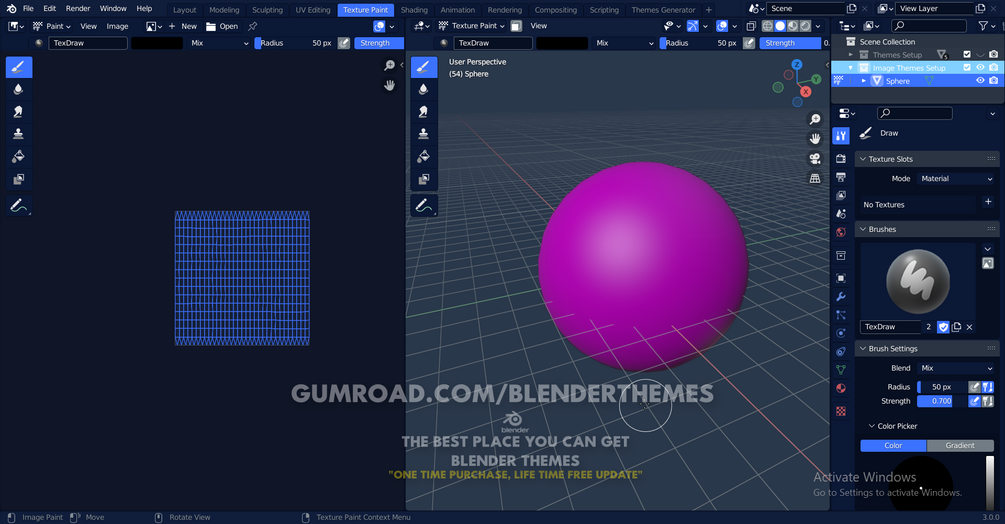Switch to the Themes Generator workspace tab
This screenshot has width=1005, height=524.
click(663, 10)
